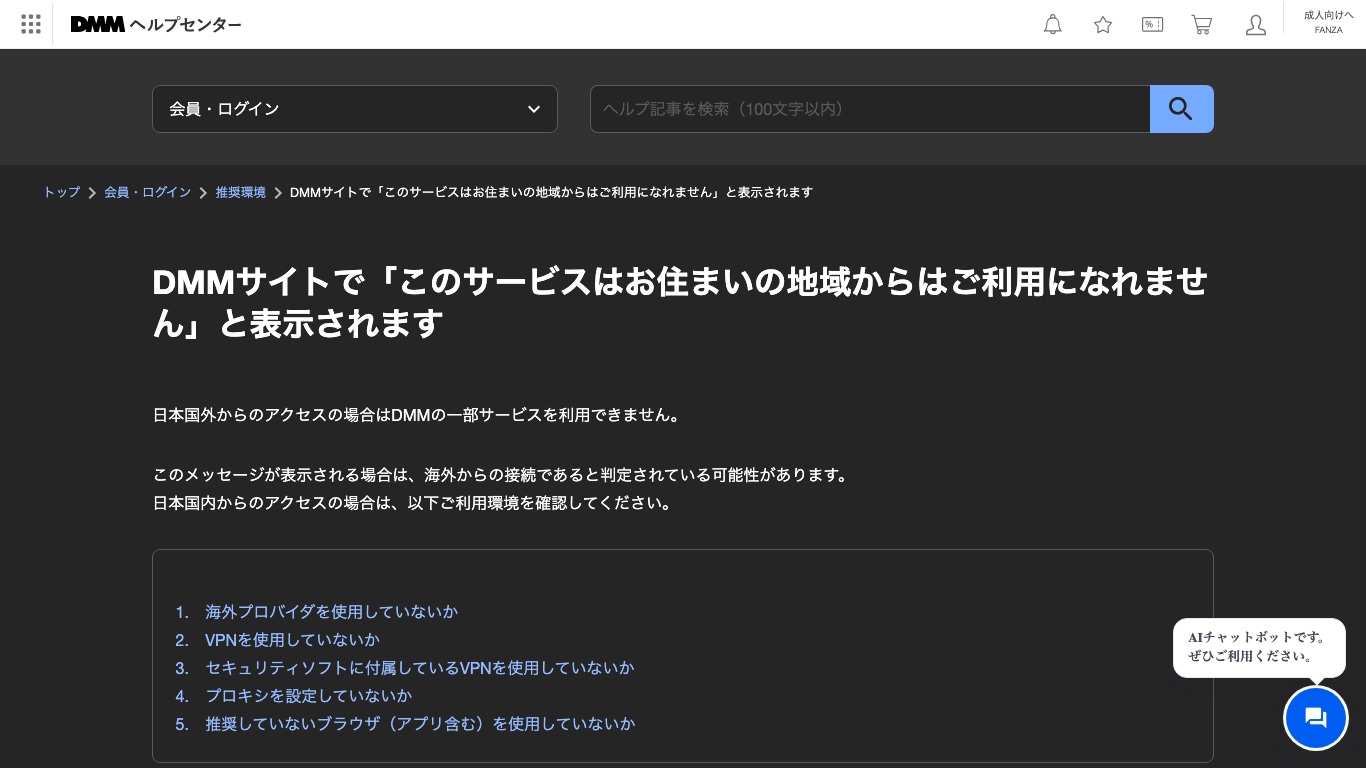The height and width of the screenshot is (768, 1366).
Task: Click the blue search magnifier button
Action: tap(1181, 109)
